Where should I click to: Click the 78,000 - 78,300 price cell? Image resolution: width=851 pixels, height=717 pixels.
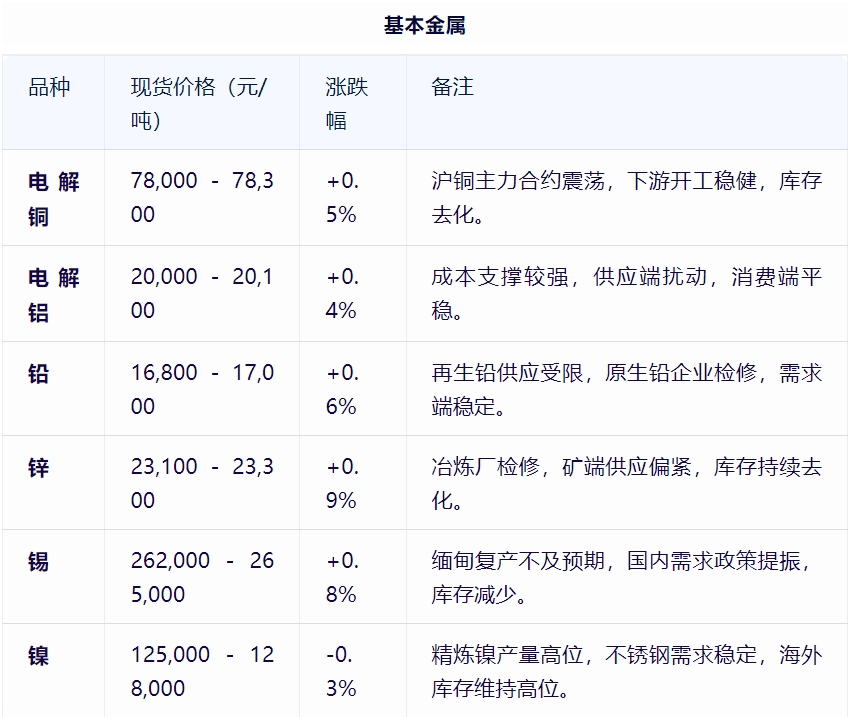(x=201, y=198)
